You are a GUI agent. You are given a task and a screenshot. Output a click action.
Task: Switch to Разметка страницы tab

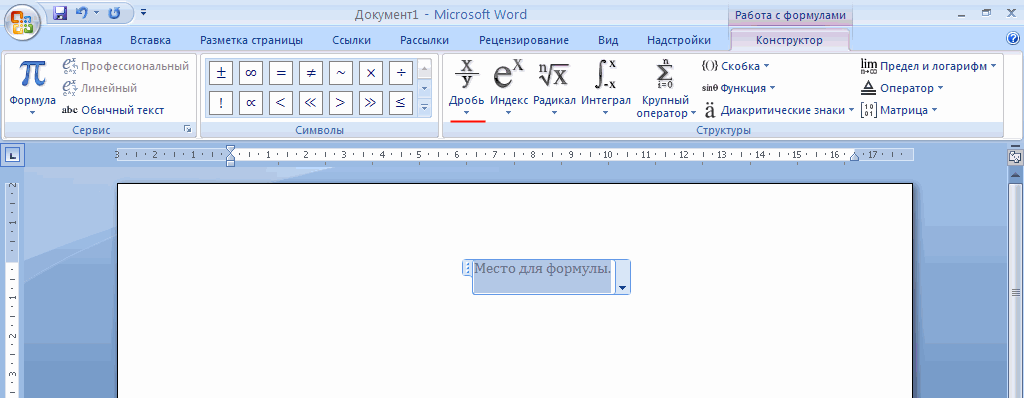251,41
